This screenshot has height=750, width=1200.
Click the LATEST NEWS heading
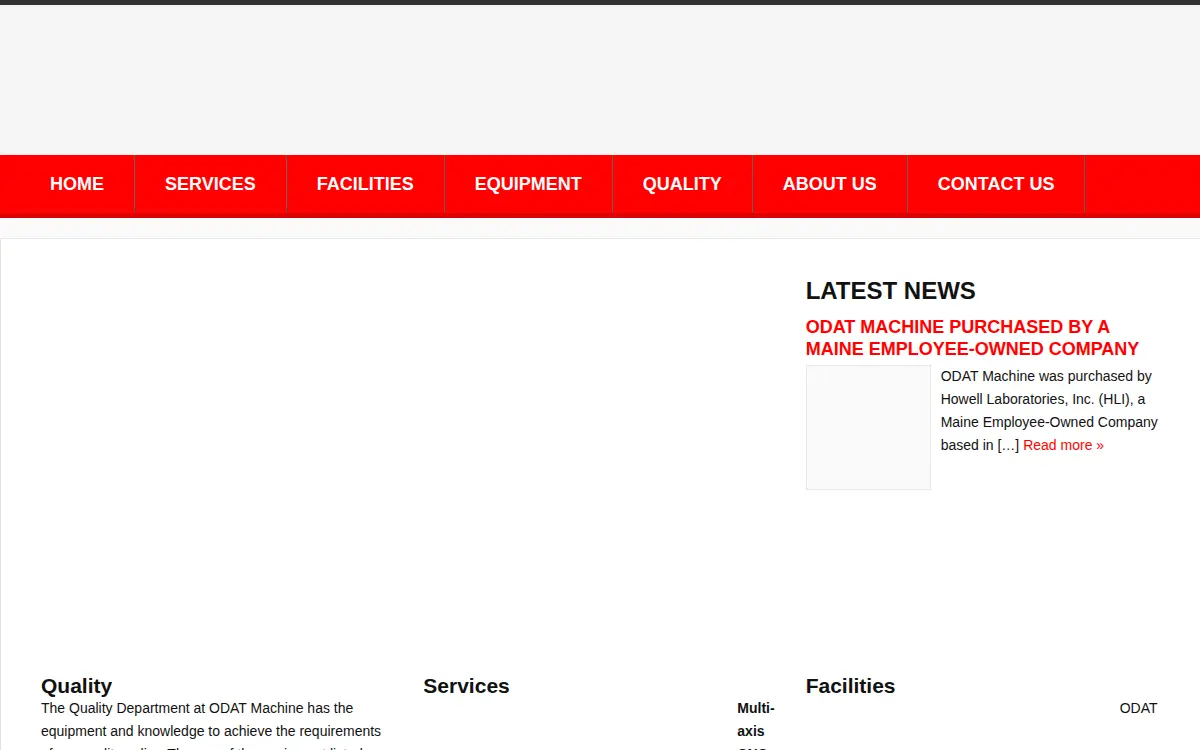[890, 291]
